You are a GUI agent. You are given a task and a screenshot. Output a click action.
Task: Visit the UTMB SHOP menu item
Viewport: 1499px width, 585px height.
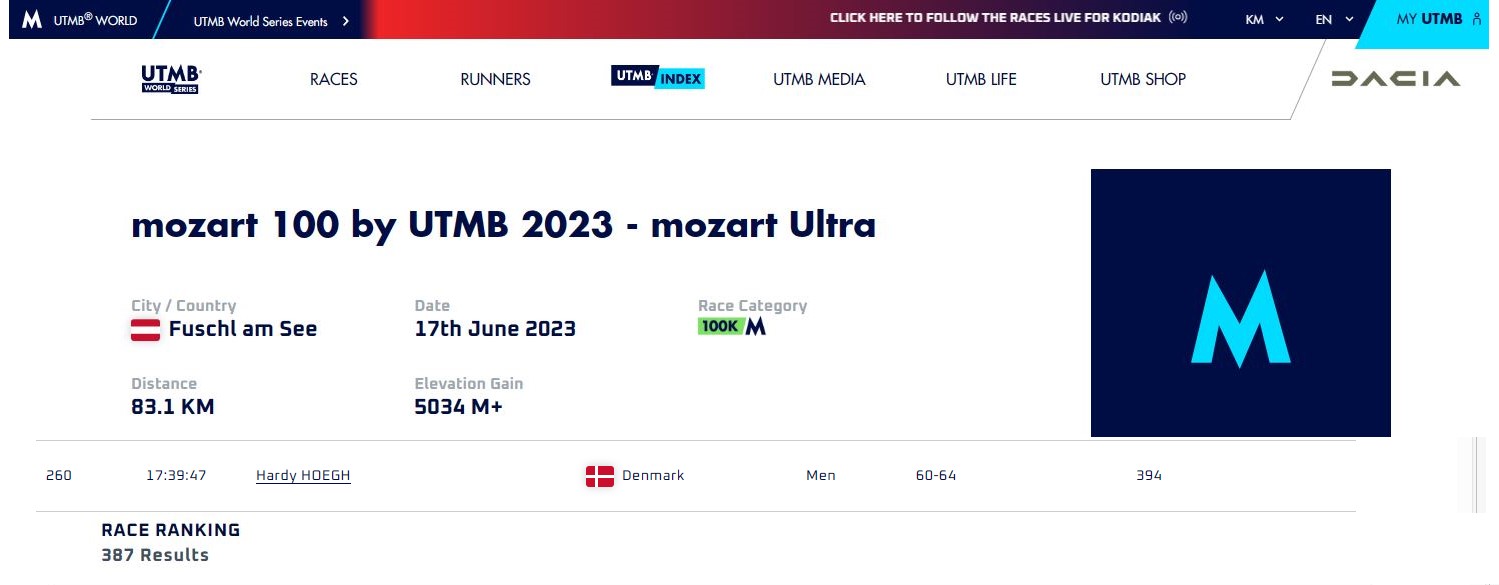point(1142,79)
